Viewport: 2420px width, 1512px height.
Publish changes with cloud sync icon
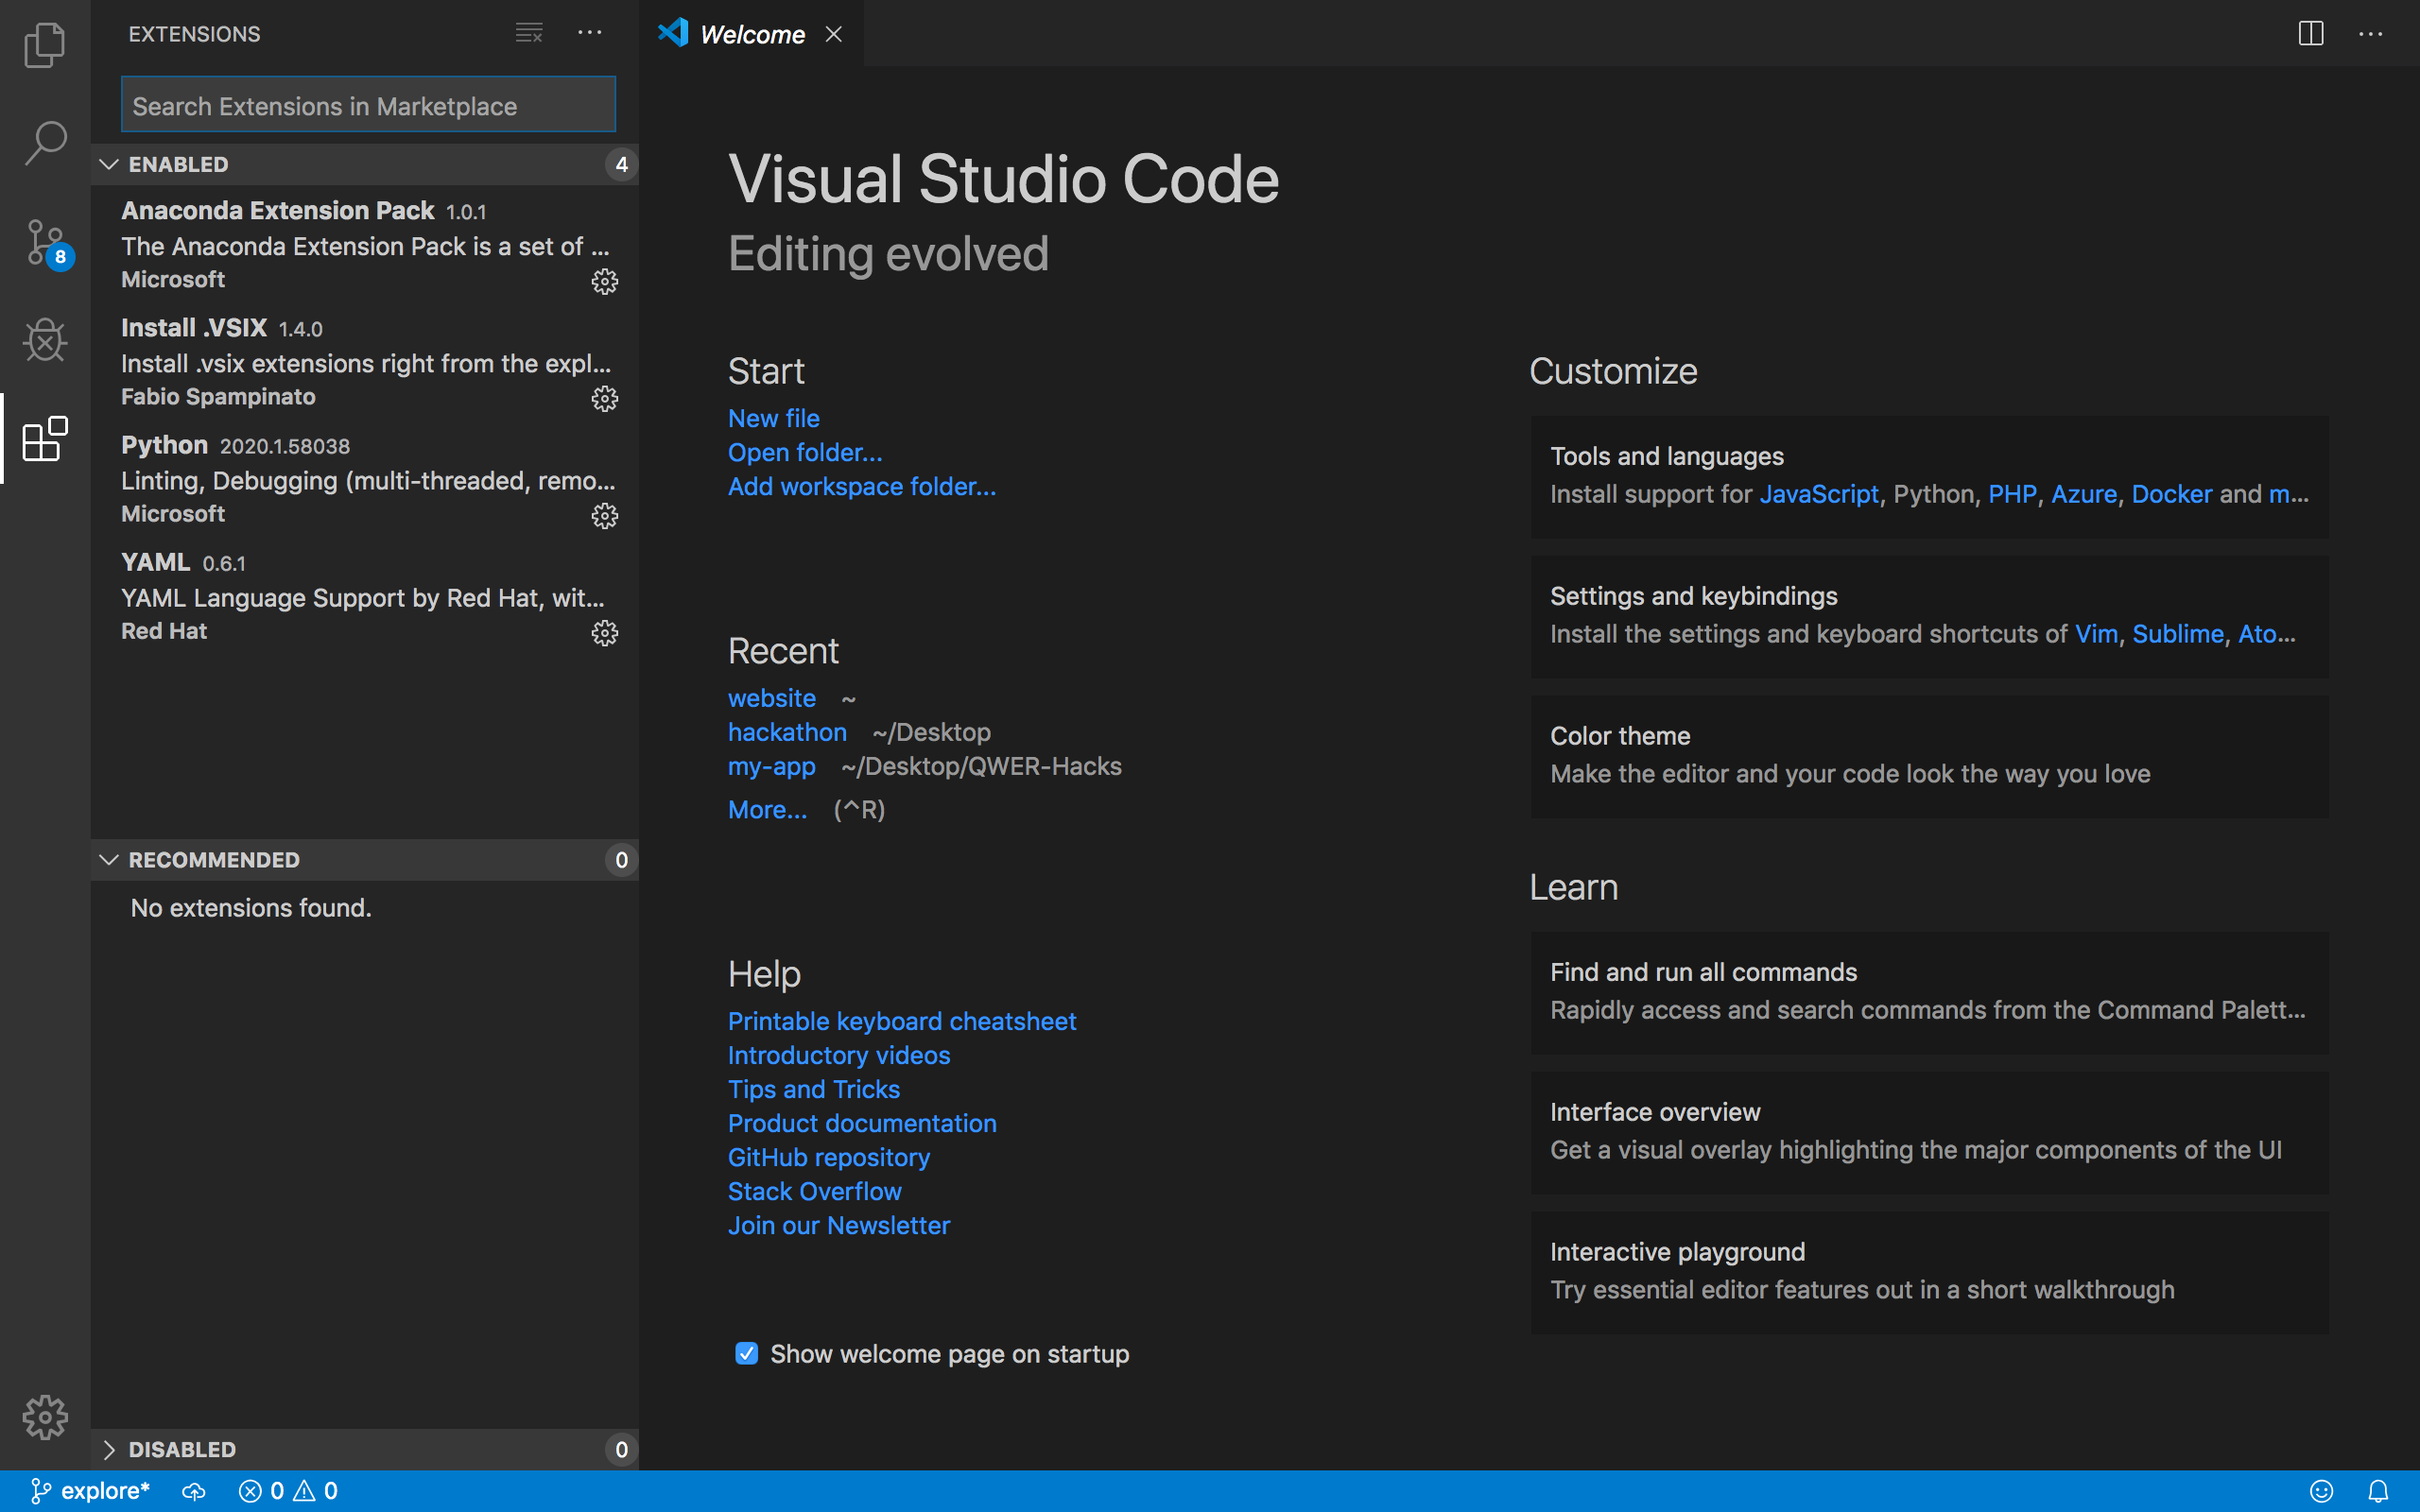click(x=194, y=1491)
